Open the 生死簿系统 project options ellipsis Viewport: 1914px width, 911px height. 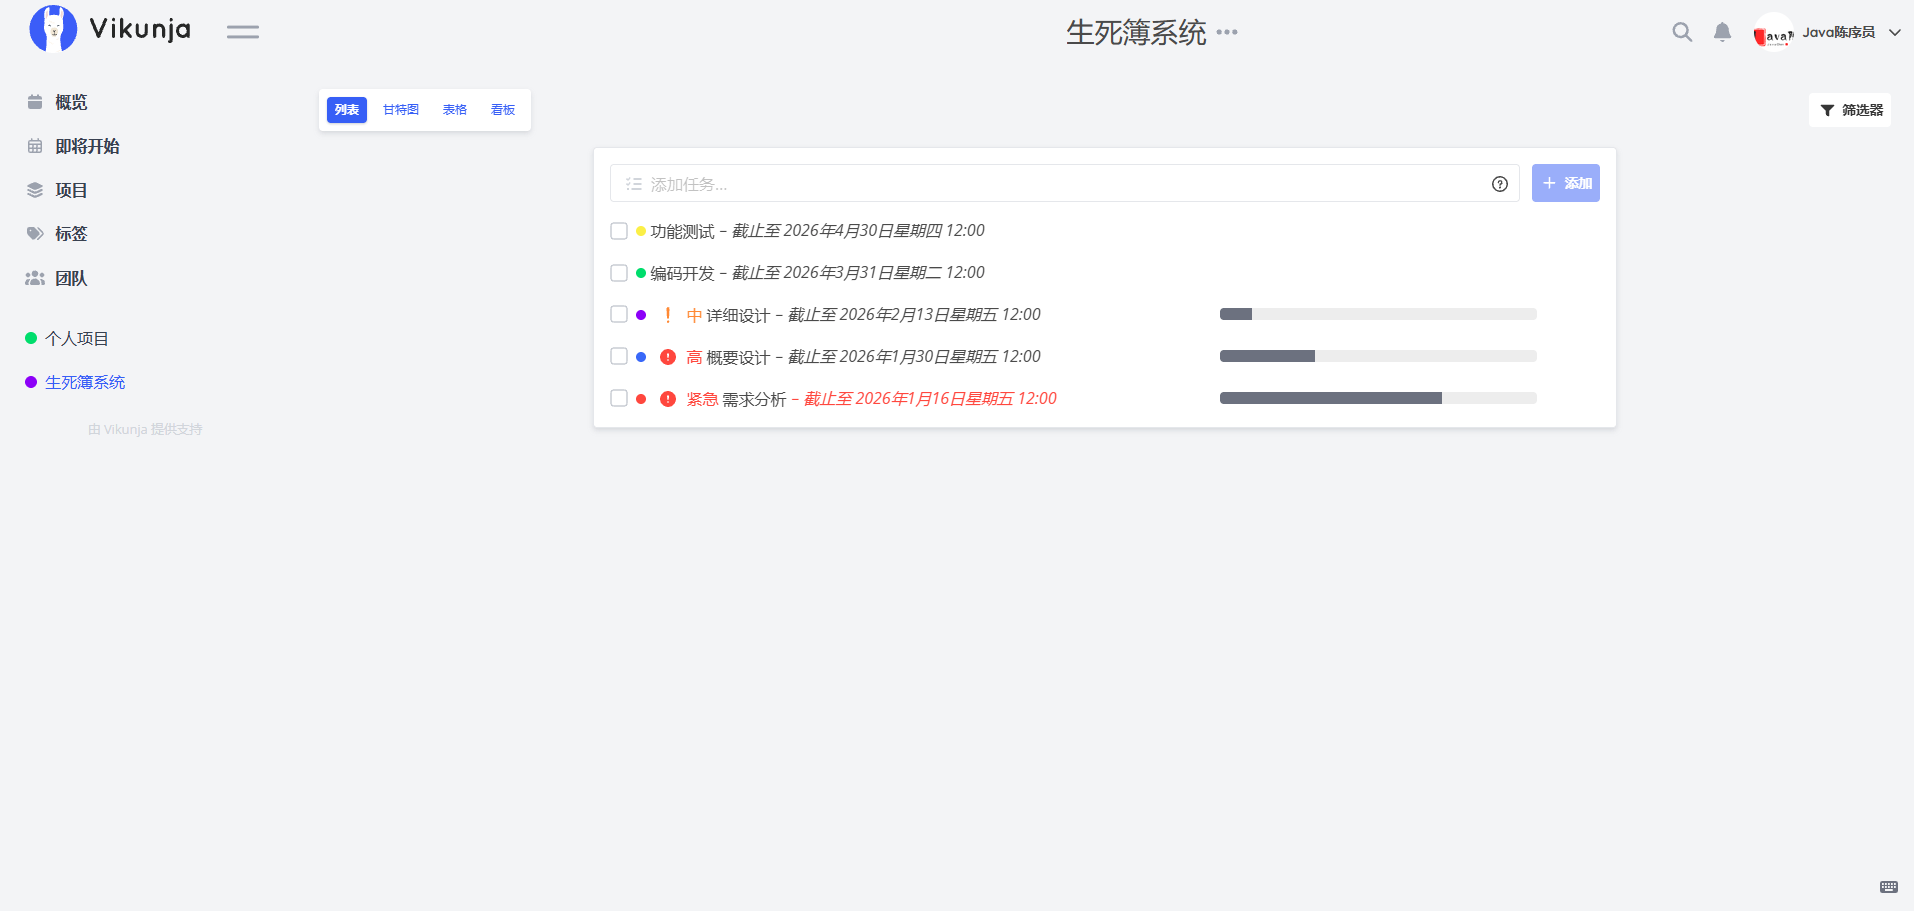click(x=1227, y=32)
